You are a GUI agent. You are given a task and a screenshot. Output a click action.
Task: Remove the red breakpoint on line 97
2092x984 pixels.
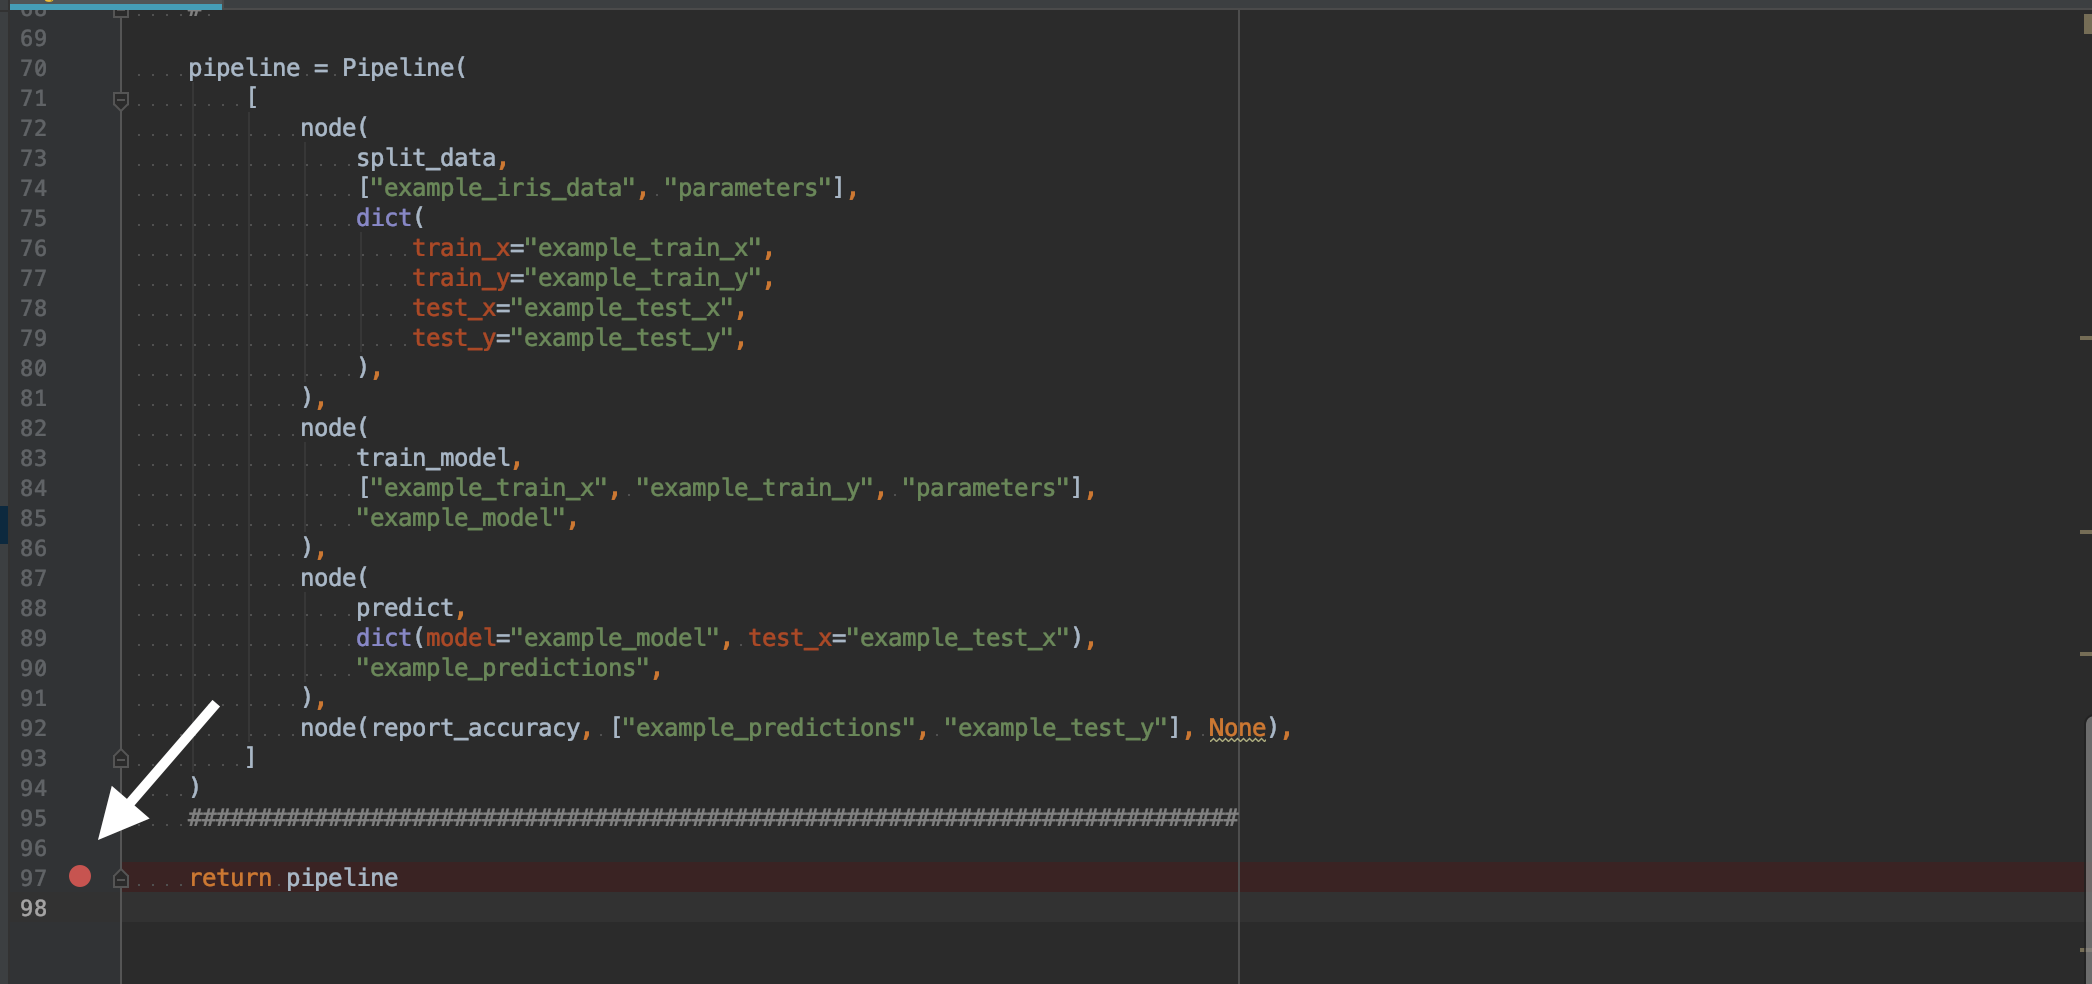[x=80, y=877]
